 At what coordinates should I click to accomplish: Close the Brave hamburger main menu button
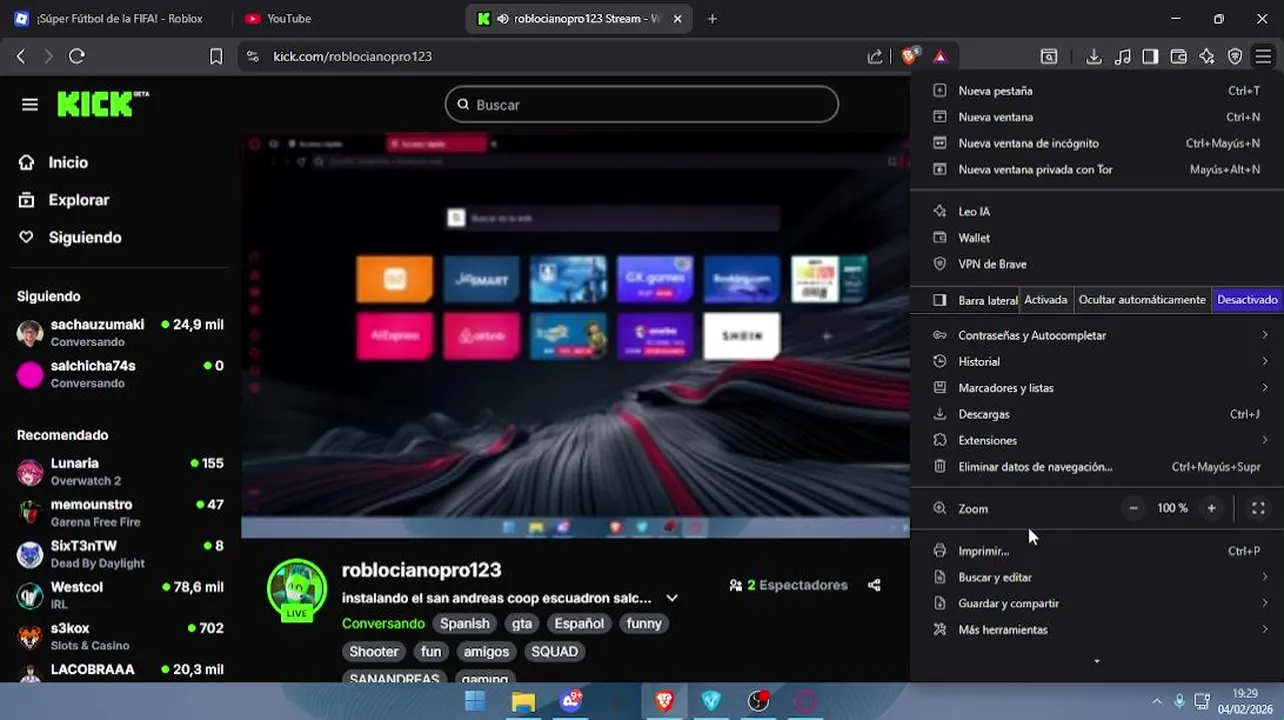(1263, 57)
